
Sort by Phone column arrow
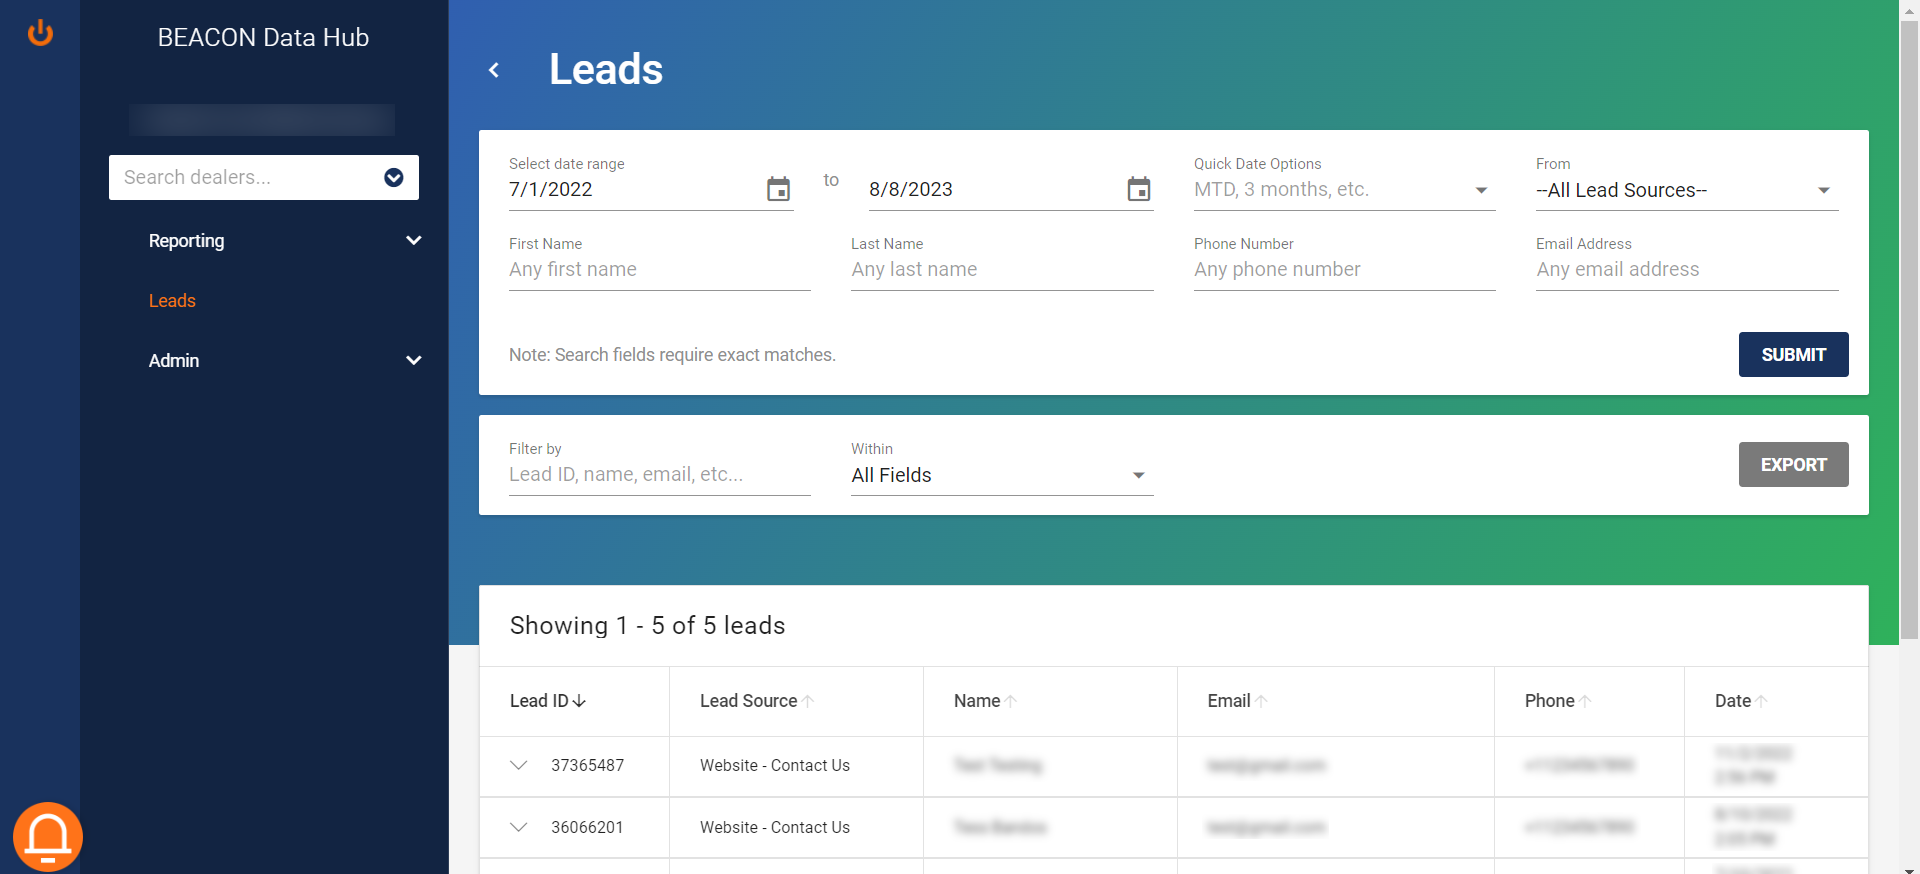tap(1585, 701)
